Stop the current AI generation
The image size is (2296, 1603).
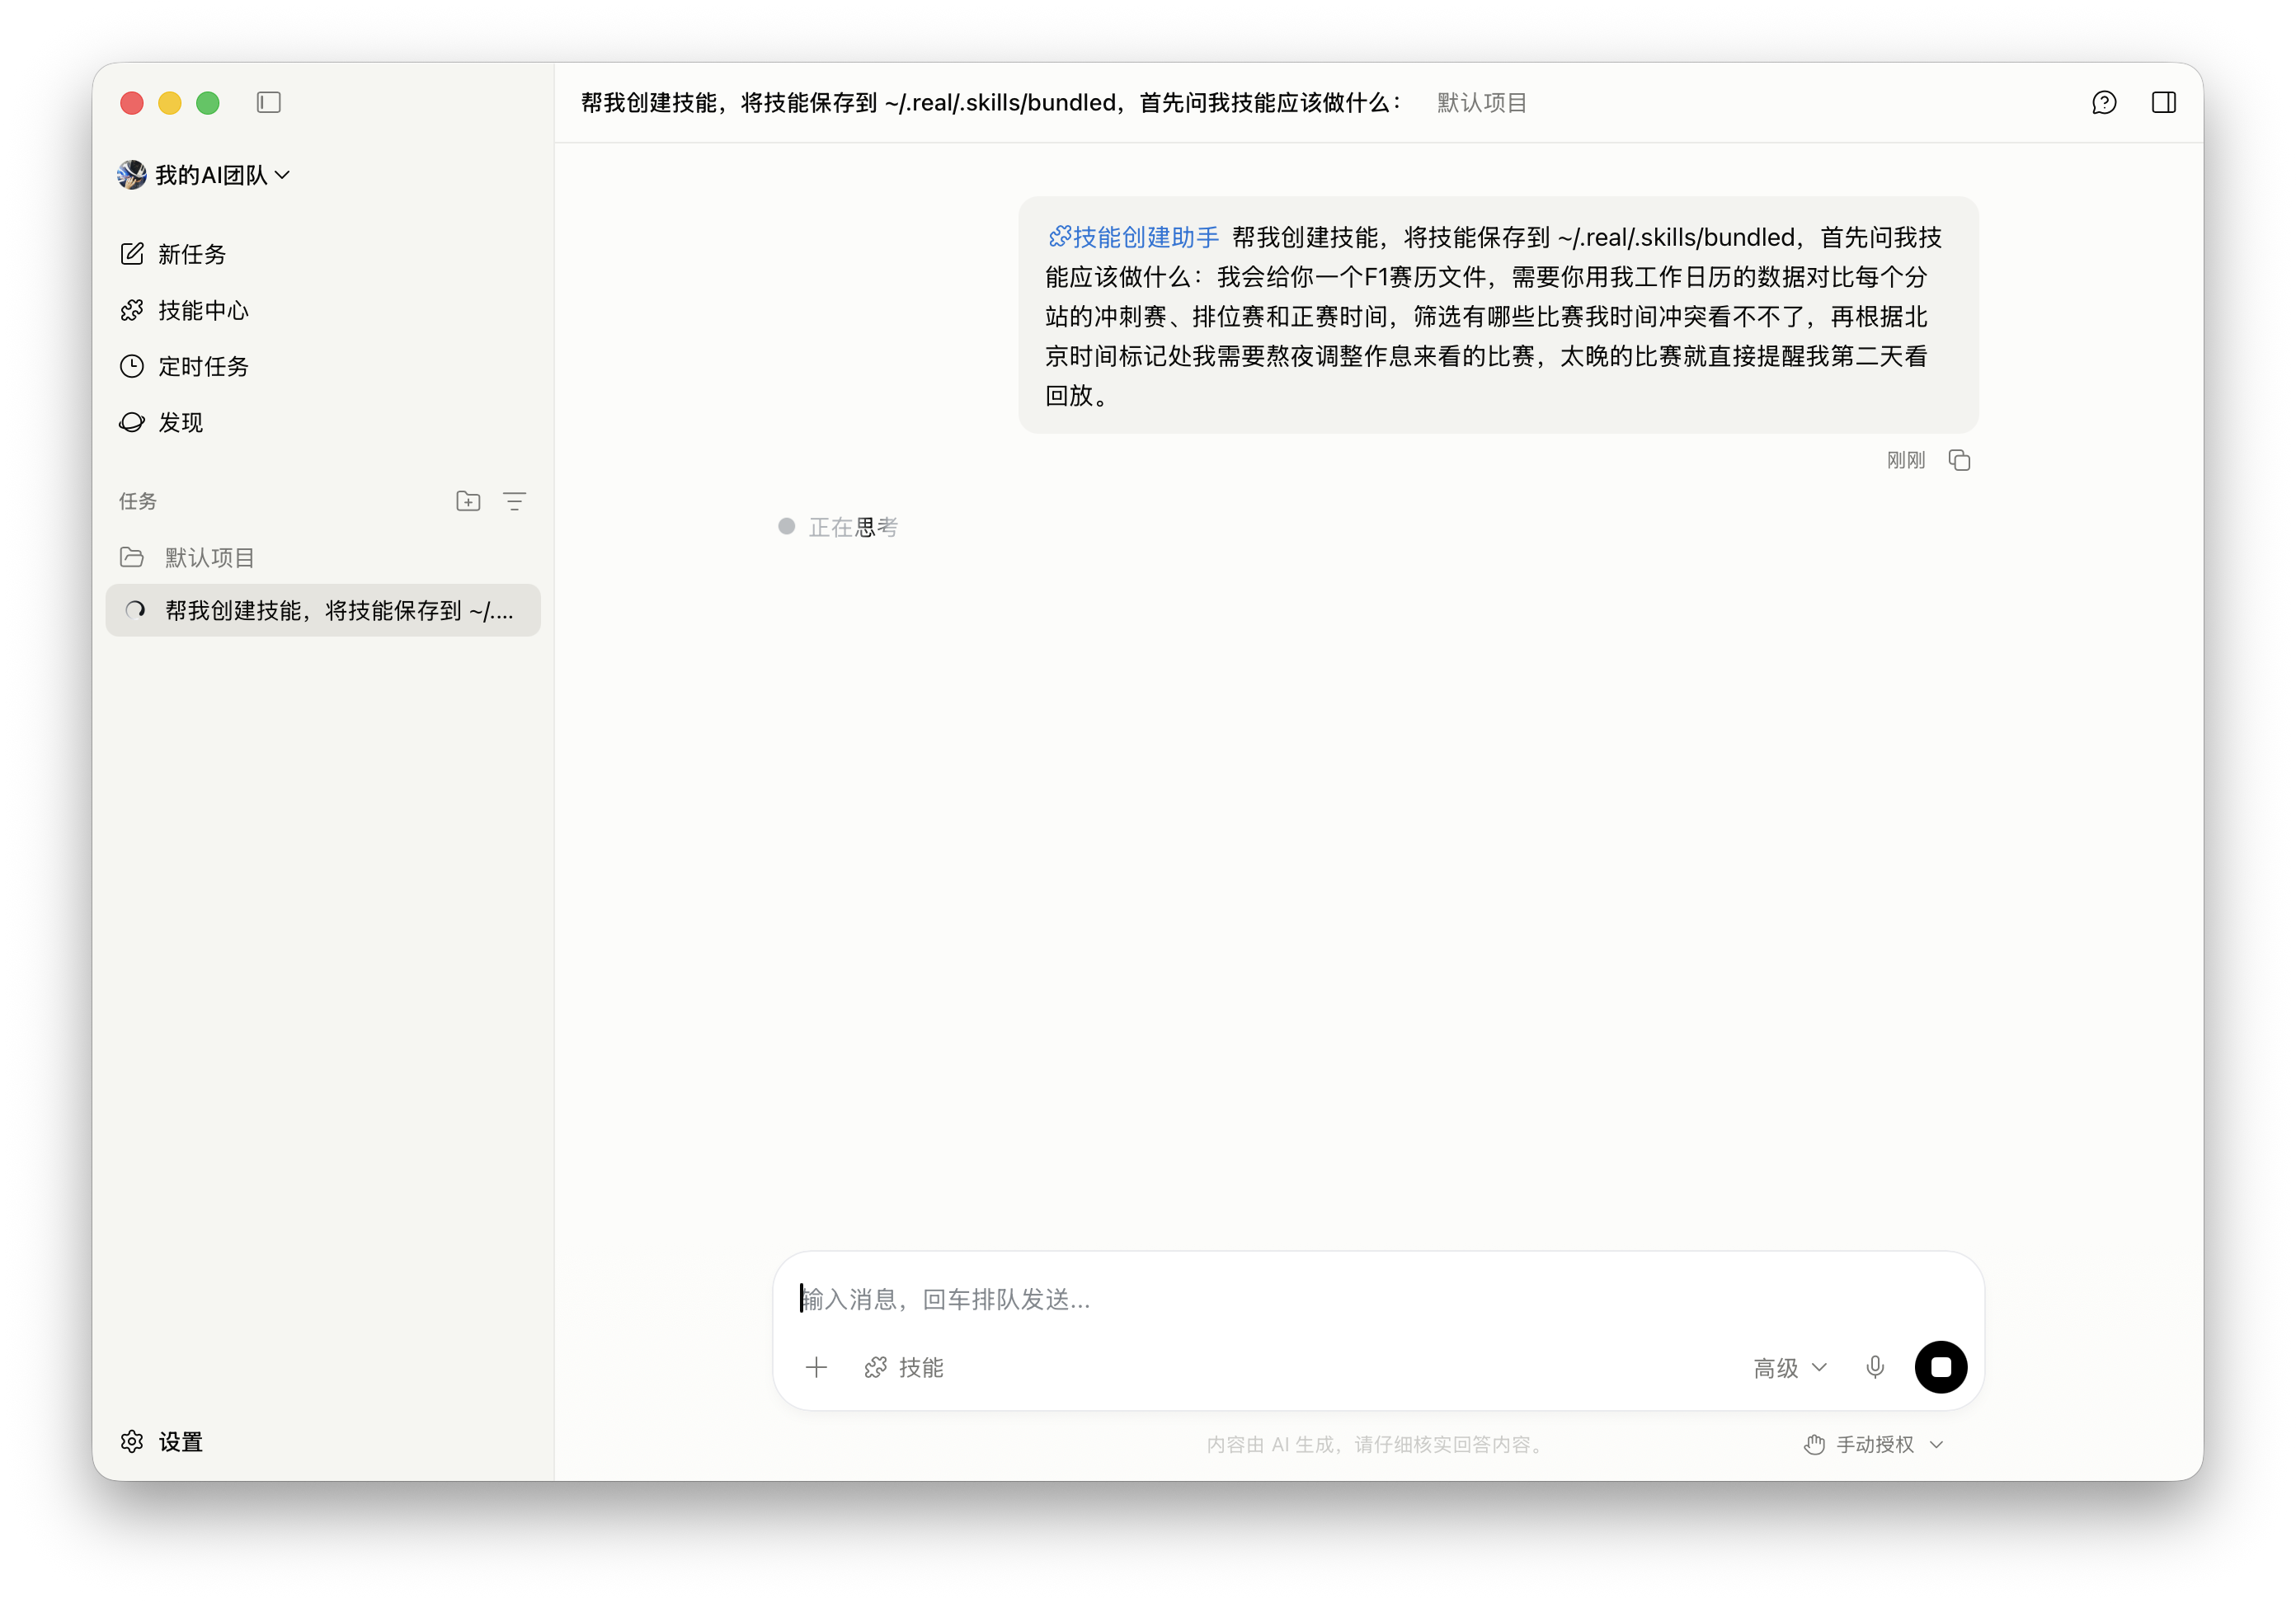pos(1941,1367)
